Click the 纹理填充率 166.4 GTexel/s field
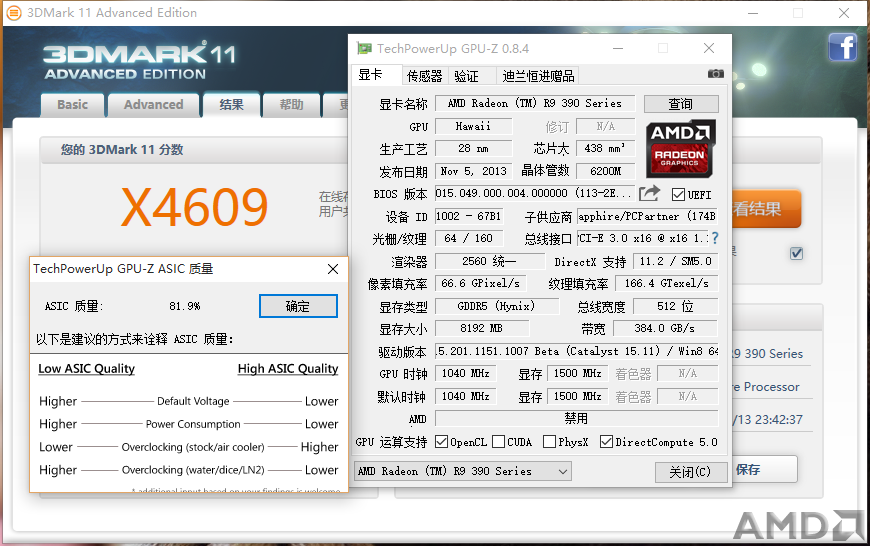This screenshot has height=546, width=870. pyautogui.click(x=667, y=284)
